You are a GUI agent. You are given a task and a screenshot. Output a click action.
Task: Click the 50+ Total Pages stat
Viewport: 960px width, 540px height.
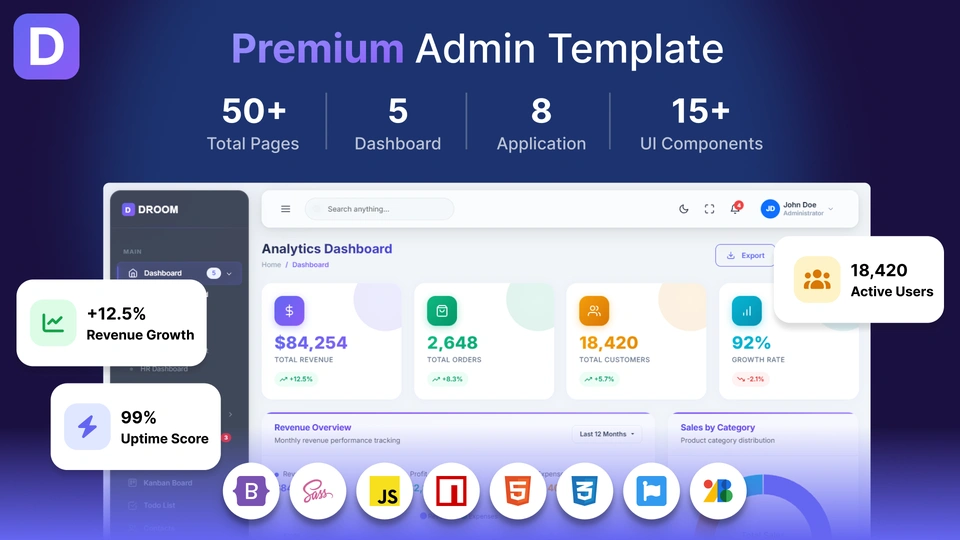[x=253, y=123]
